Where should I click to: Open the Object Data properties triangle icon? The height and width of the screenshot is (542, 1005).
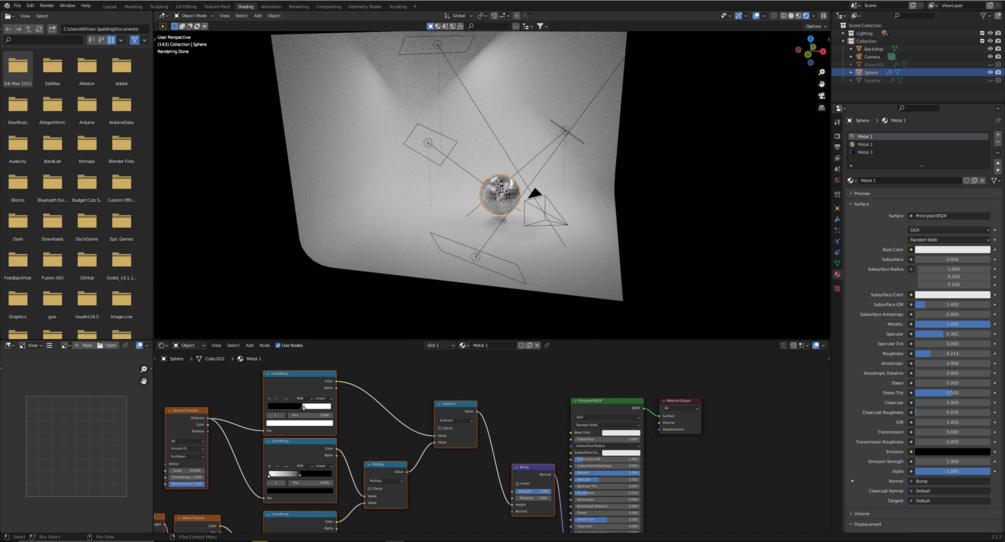coord(837,263)
